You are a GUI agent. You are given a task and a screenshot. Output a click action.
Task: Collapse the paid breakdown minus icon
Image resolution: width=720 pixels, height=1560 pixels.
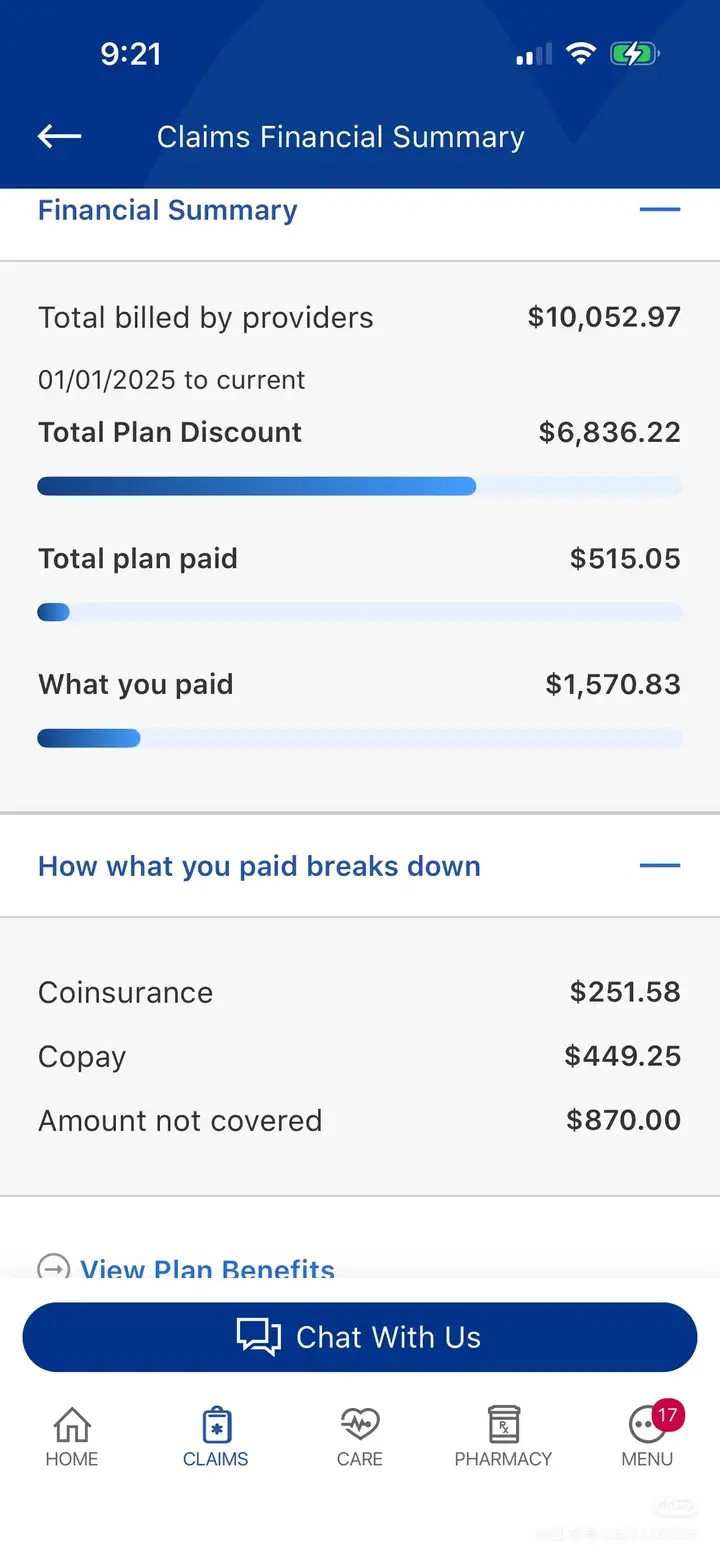pyautogui.click(x=660, y=866)
